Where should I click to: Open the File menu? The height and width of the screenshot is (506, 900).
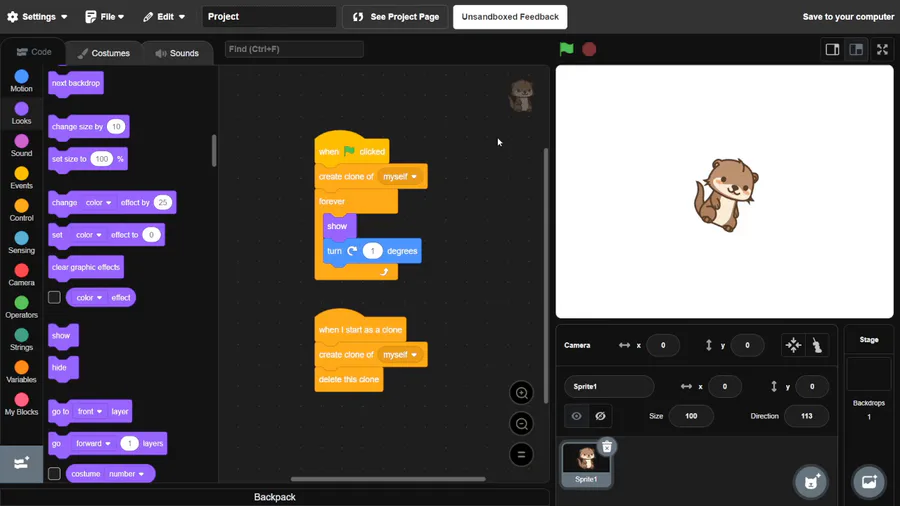click(104, 17)
